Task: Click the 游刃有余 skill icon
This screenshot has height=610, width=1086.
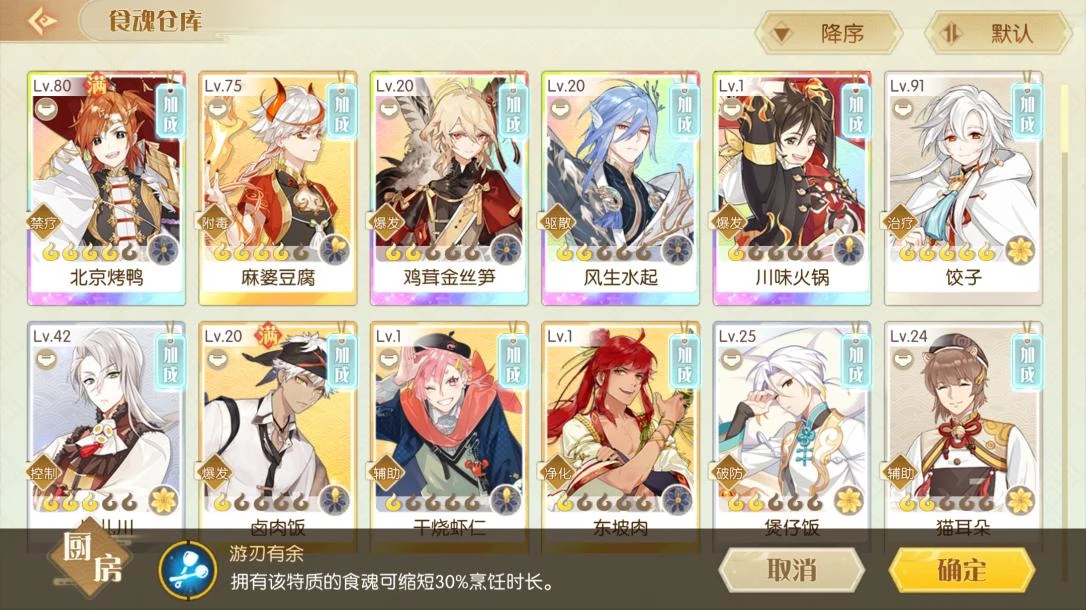Action: pos(187,570)
